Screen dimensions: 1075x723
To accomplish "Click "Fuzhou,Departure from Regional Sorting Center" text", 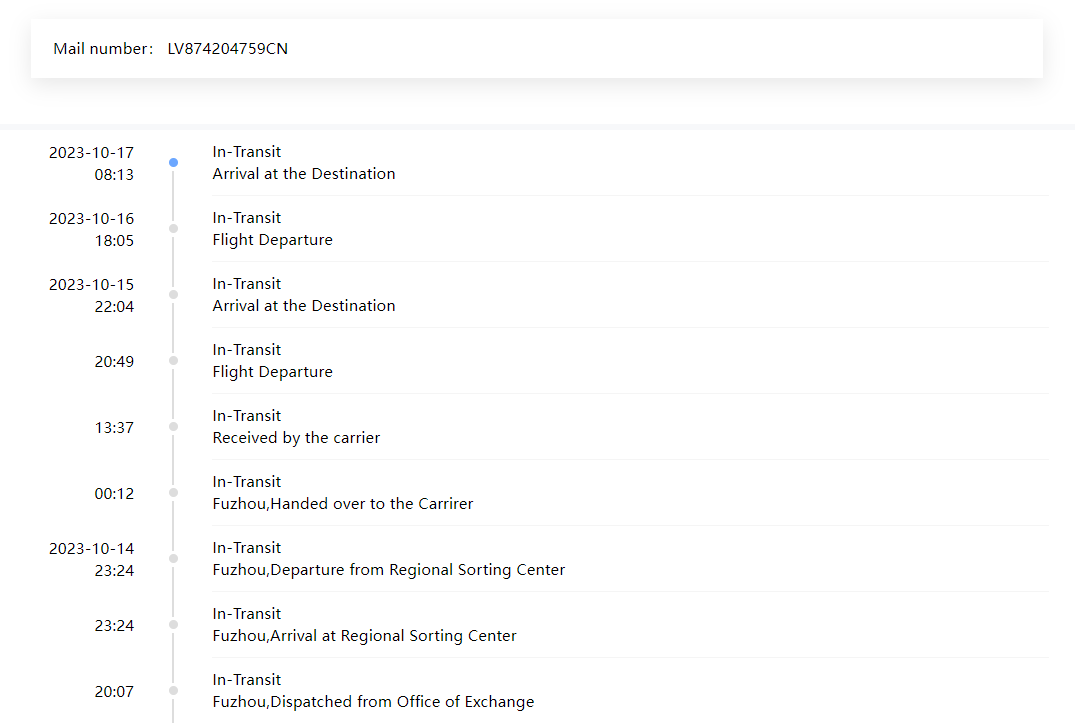I will [388, 570].
